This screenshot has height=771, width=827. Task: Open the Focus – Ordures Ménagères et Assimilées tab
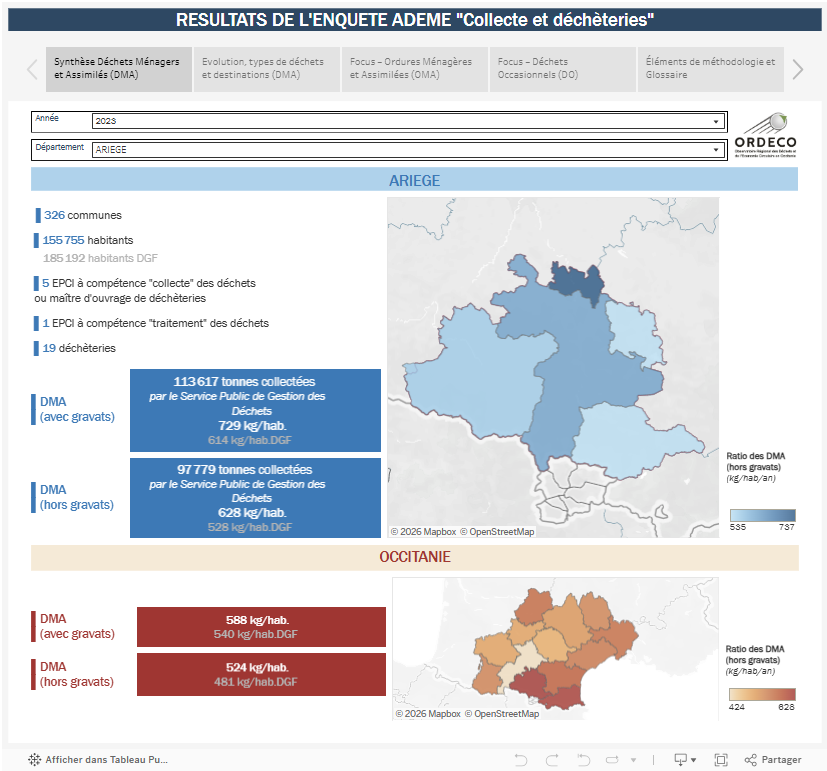(x=413, y=69)
